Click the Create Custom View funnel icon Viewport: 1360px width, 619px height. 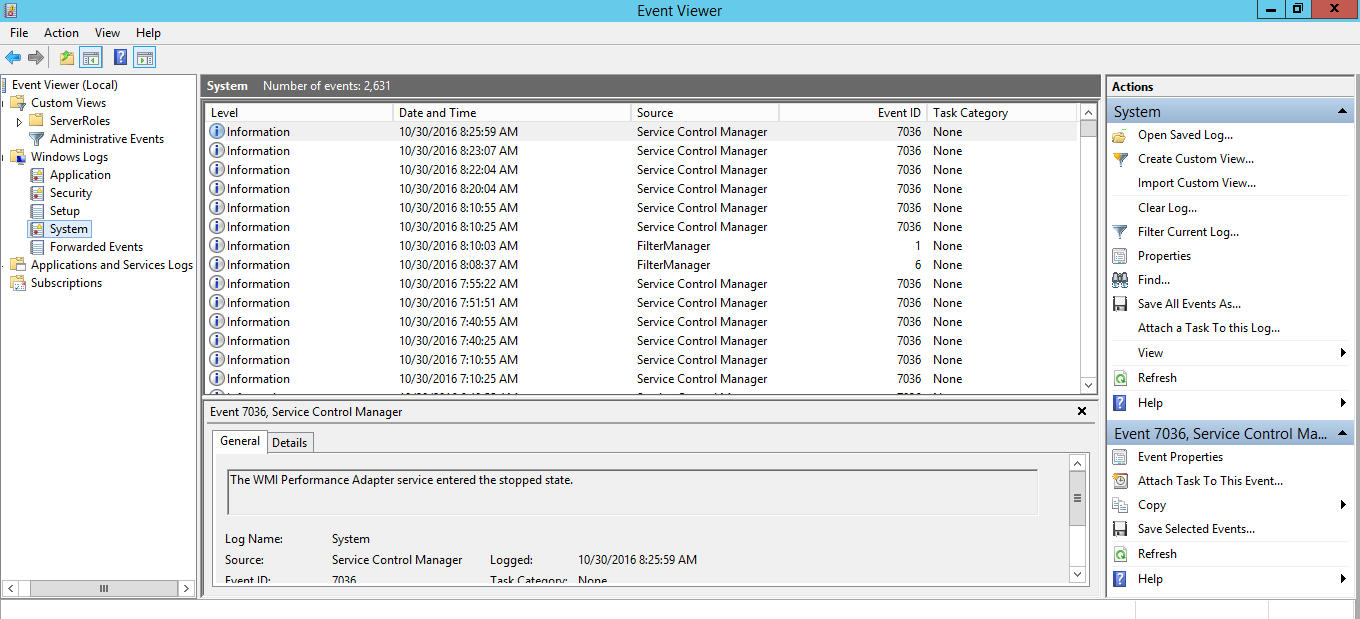pyautogui.click(x=1120, y=158)
